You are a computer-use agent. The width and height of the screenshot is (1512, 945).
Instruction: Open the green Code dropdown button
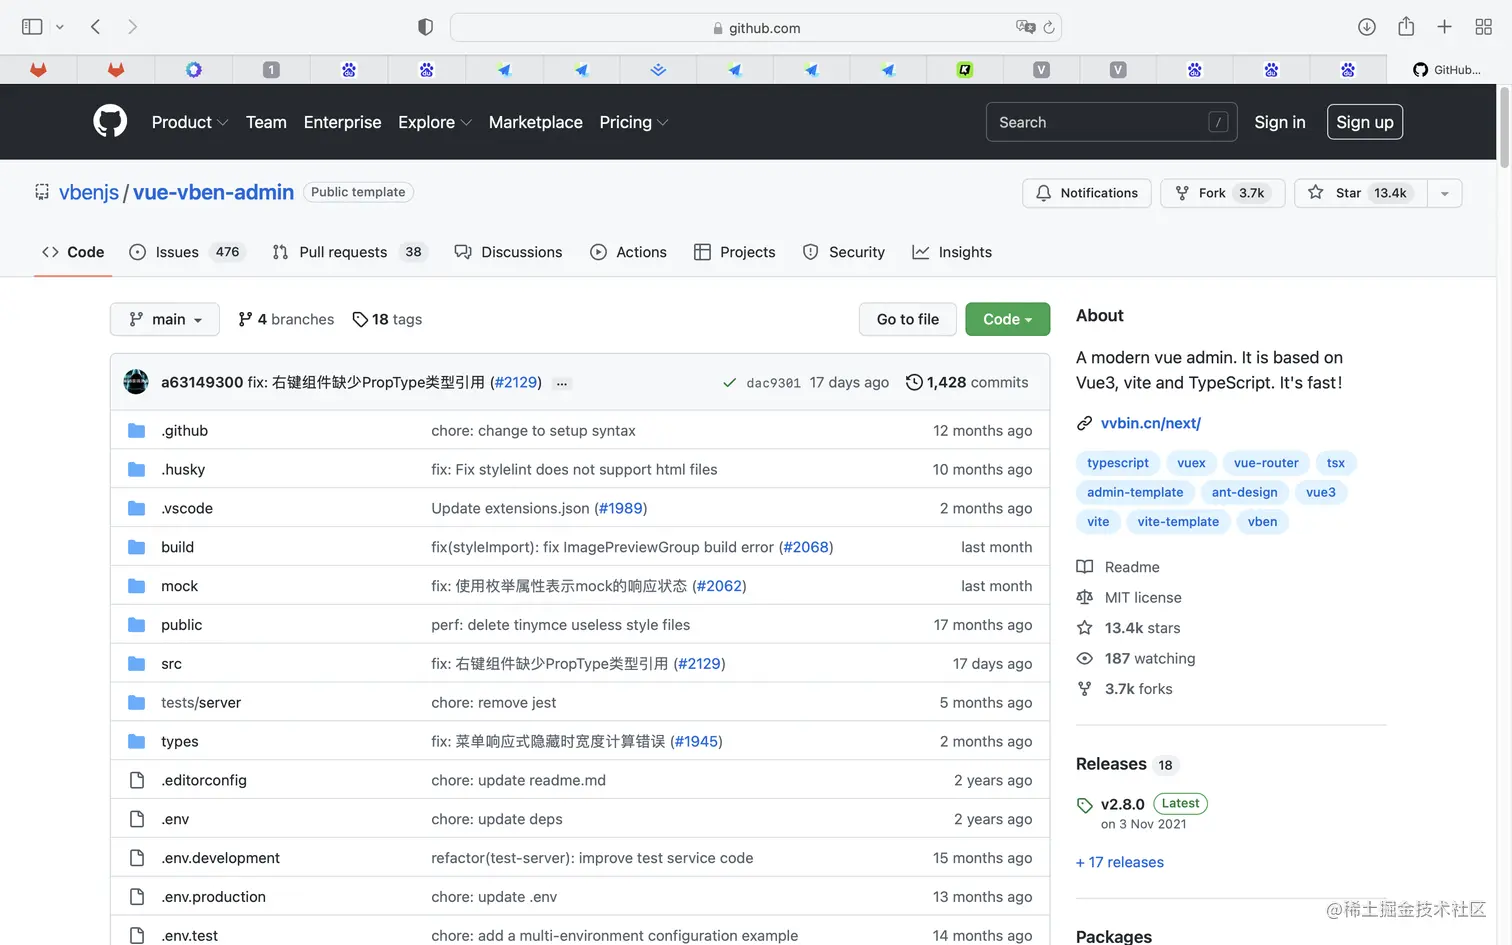(1007, 319)
